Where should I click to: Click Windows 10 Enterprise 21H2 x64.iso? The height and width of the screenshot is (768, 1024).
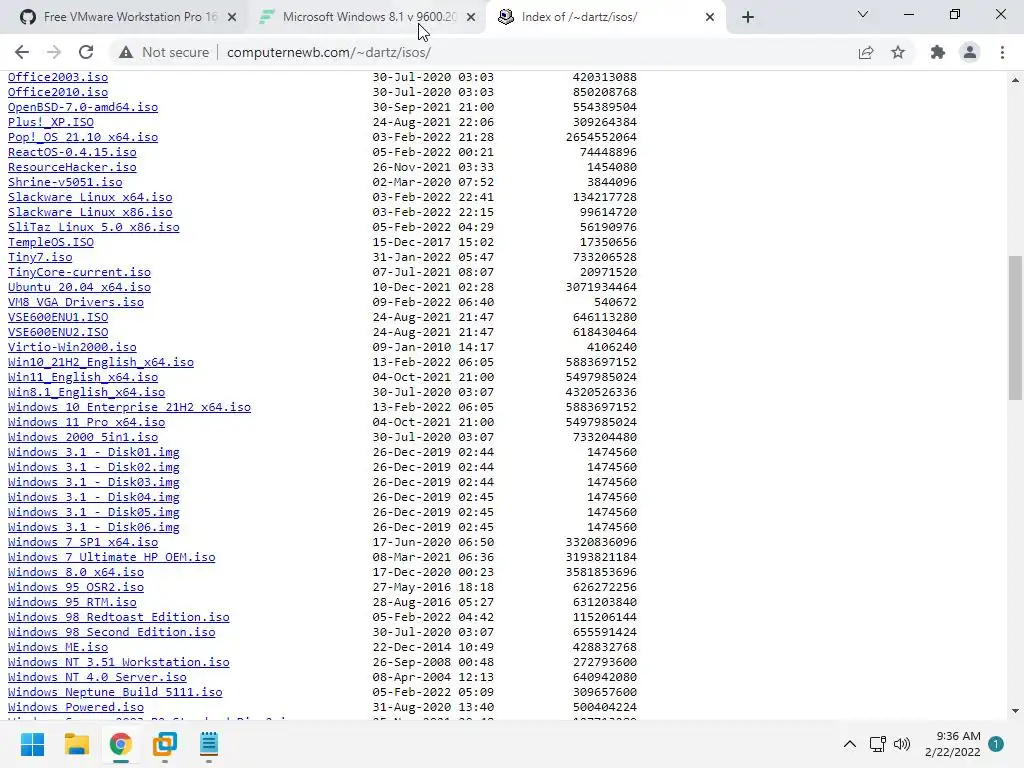point(129,408)
